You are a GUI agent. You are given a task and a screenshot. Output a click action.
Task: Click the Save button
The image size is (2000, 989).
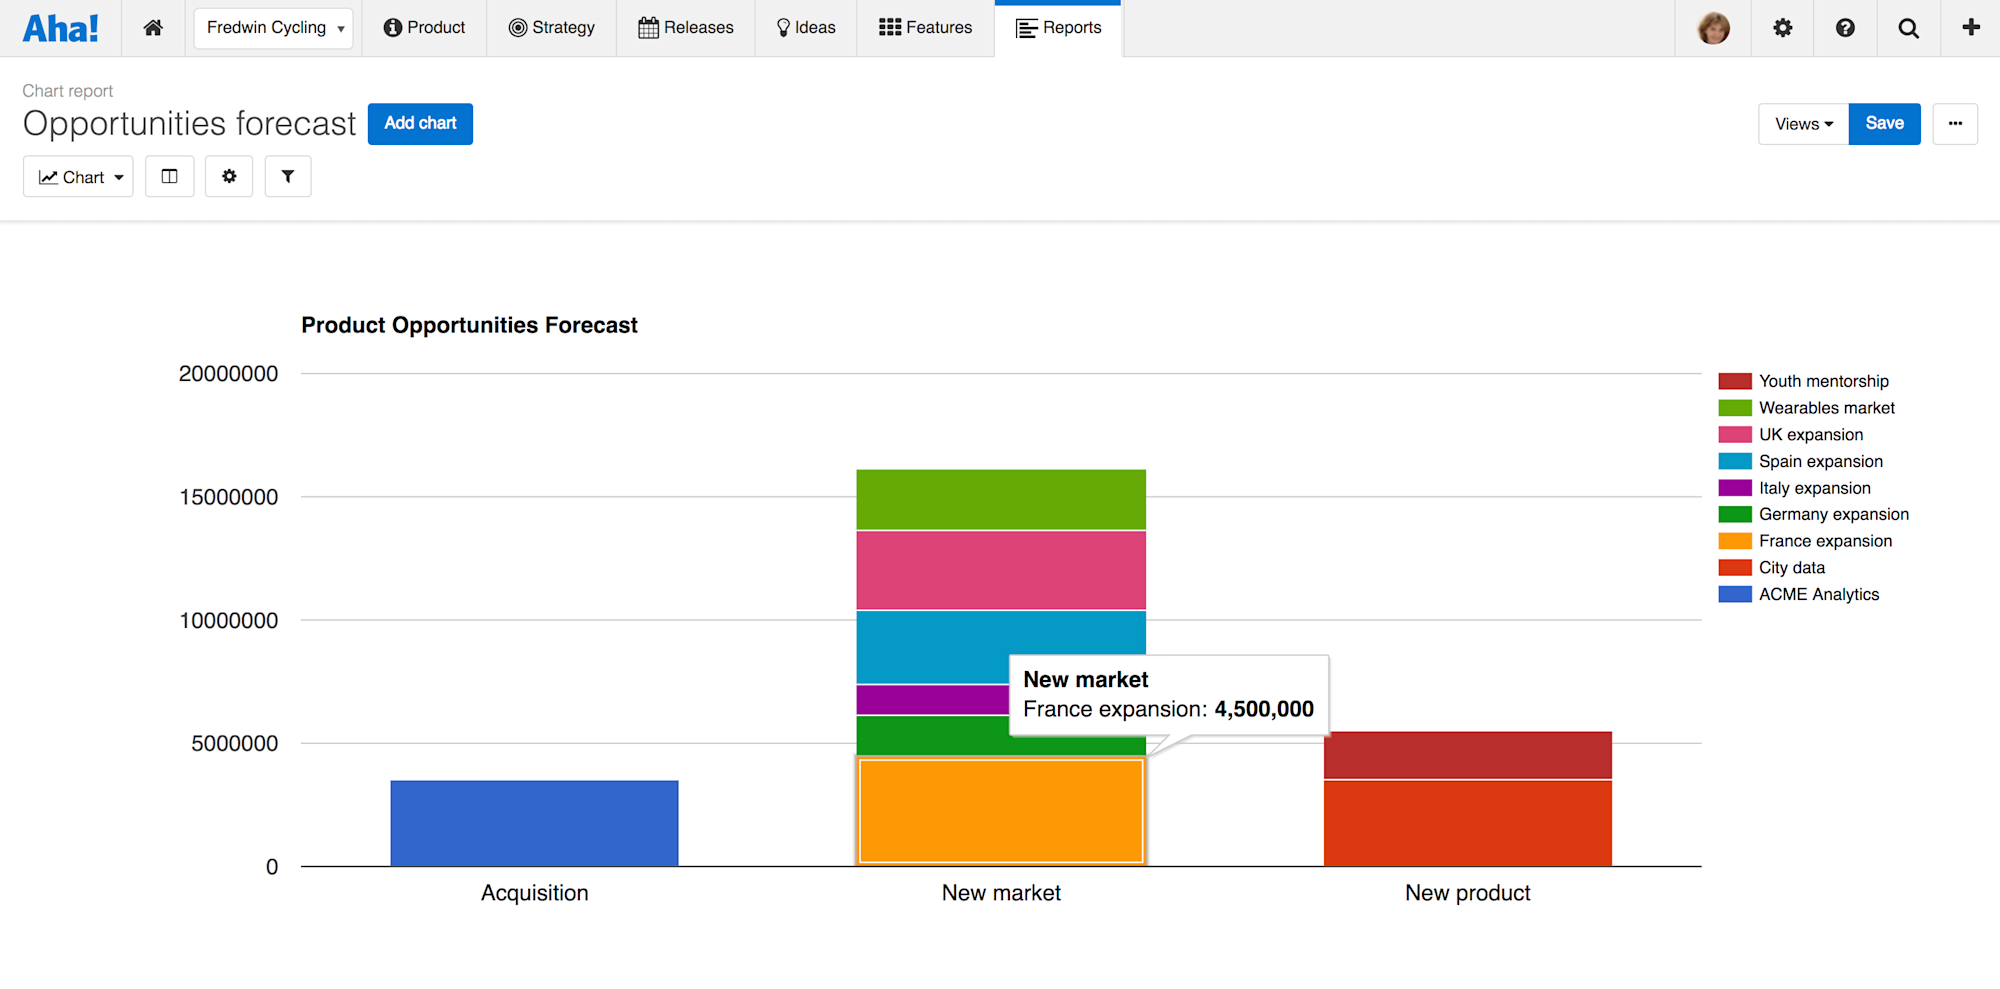(1884, 124)
